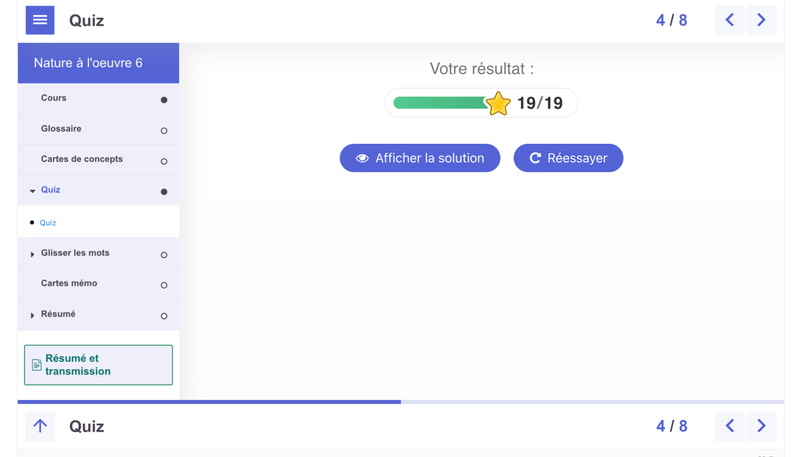Collapse the Quiz section in sidebar
Image resolution: width=800 pixels, height=457 pixels.
click(33, 191)
